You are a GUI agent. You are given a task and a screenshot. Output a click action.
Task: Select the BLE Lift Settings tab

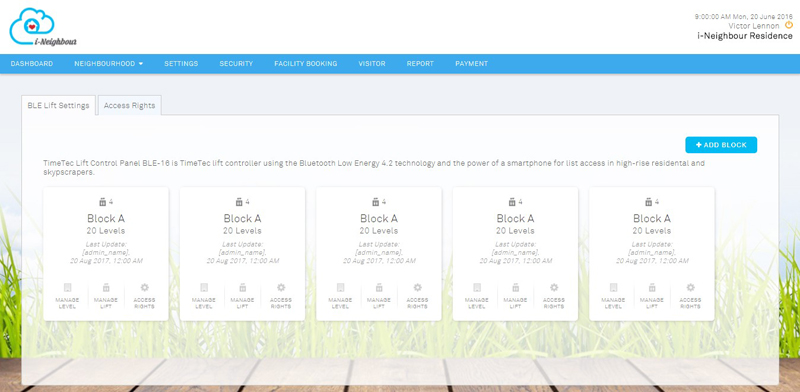[59, 105]
